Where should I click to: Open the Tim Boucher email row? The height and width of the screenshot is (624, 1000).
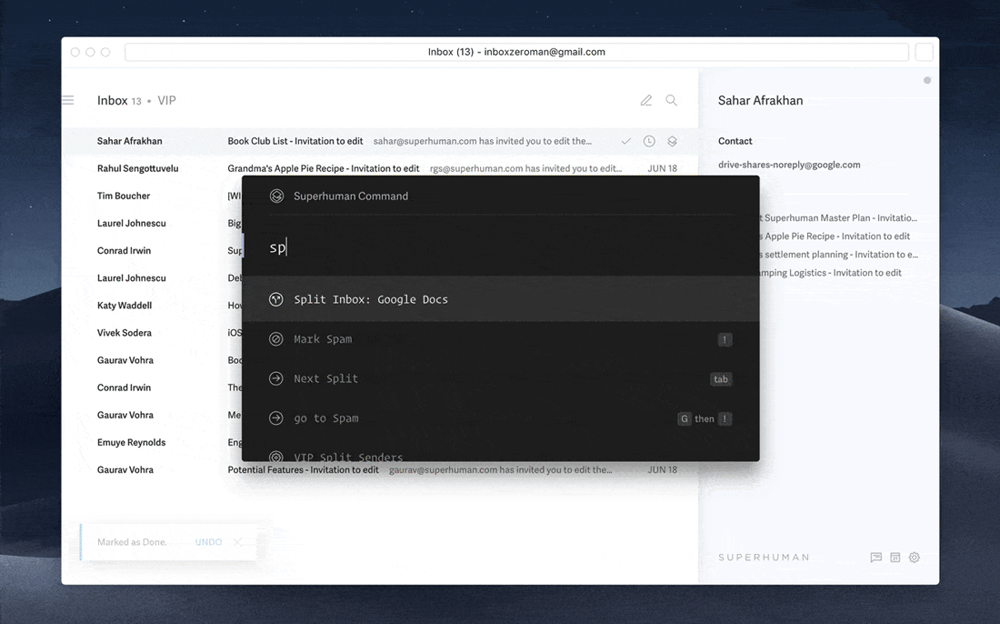(x=152, y=196)
